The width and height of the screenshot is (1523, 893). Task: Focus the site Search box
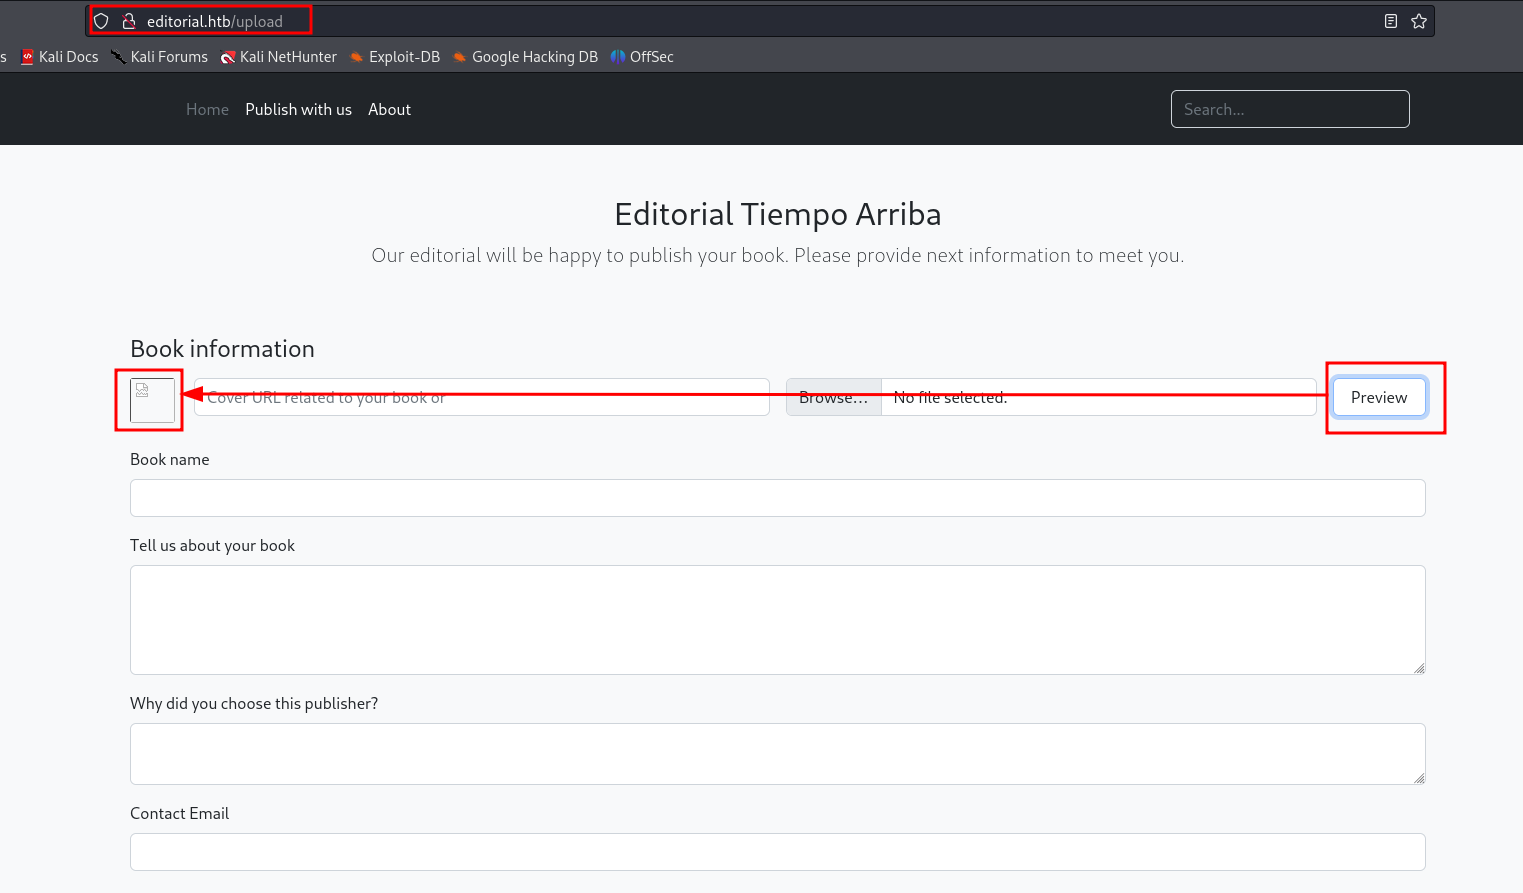coord(1289,110)
